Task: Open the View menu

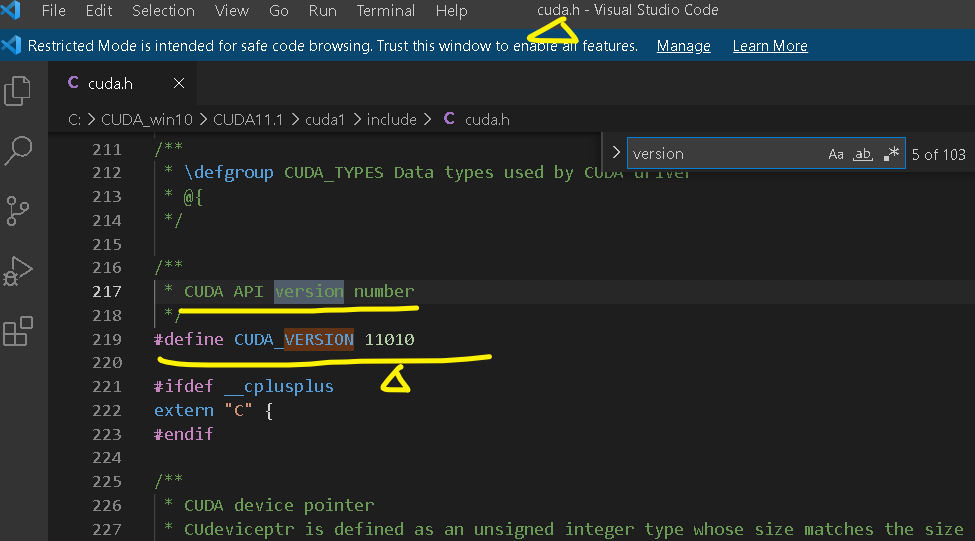Action: point(231,11)
